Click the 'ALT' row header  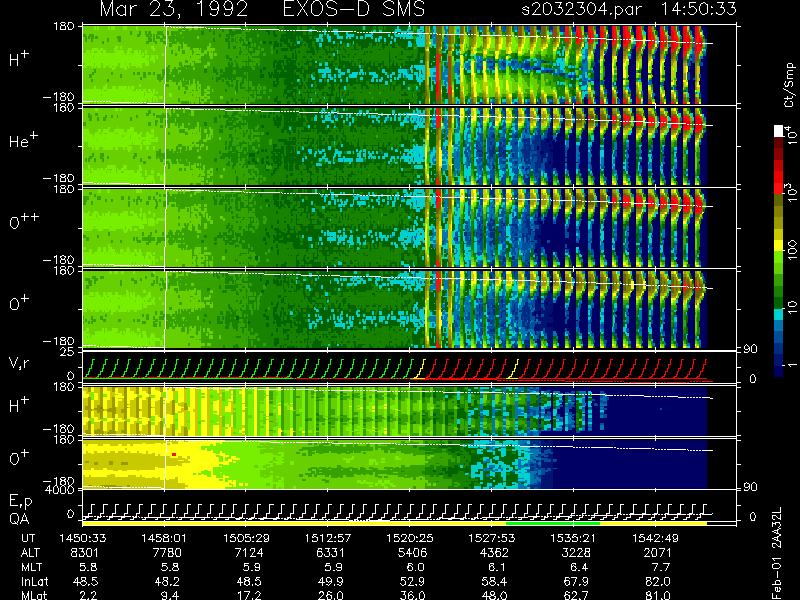[30, 553]
